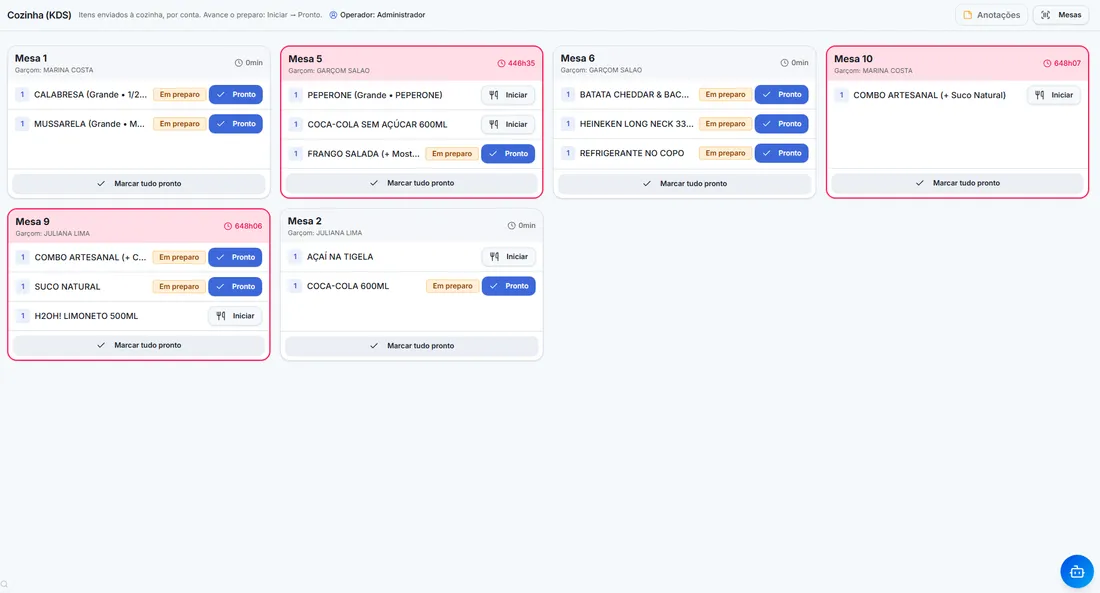This screenshot has height=593, width=1100.
Task: Select the Mesa 10 card title
Action: 853,59
